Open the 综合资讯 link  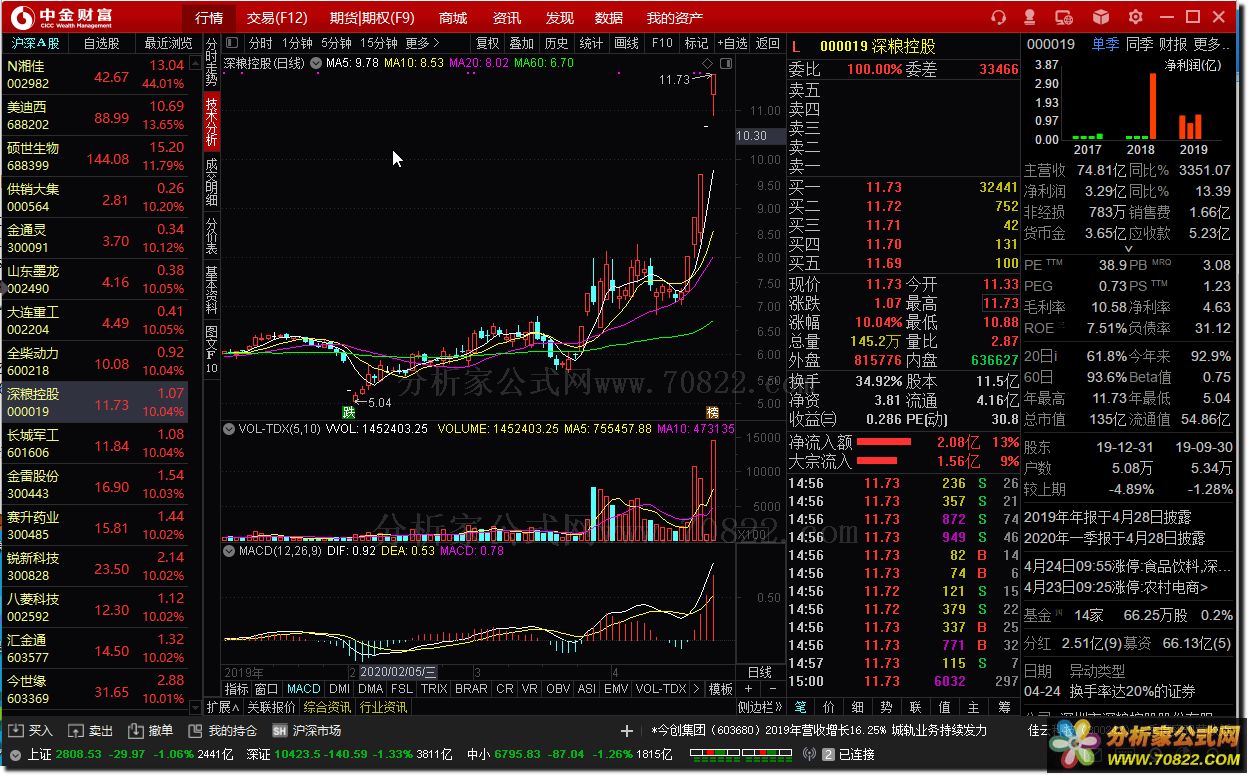point(328,707)
